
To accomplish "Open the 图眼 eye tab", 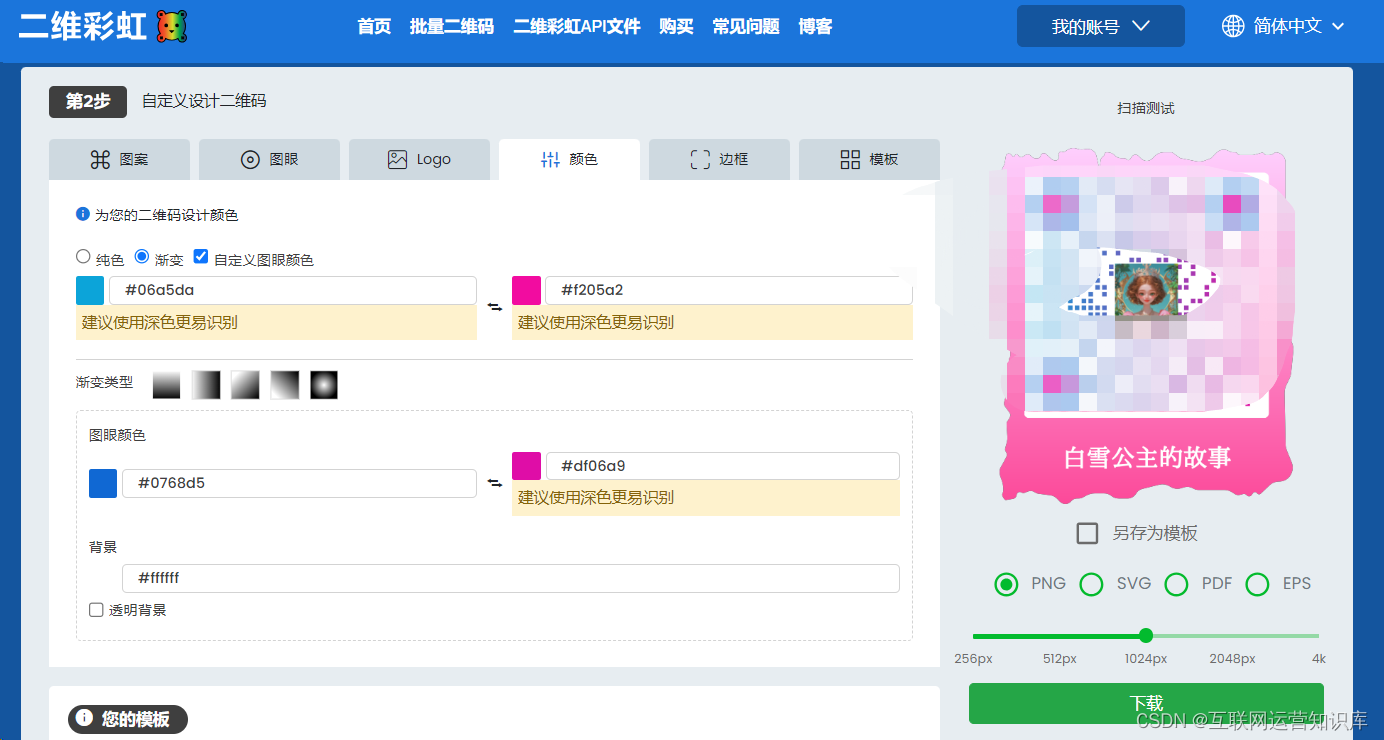I will (x=269, y=159).
